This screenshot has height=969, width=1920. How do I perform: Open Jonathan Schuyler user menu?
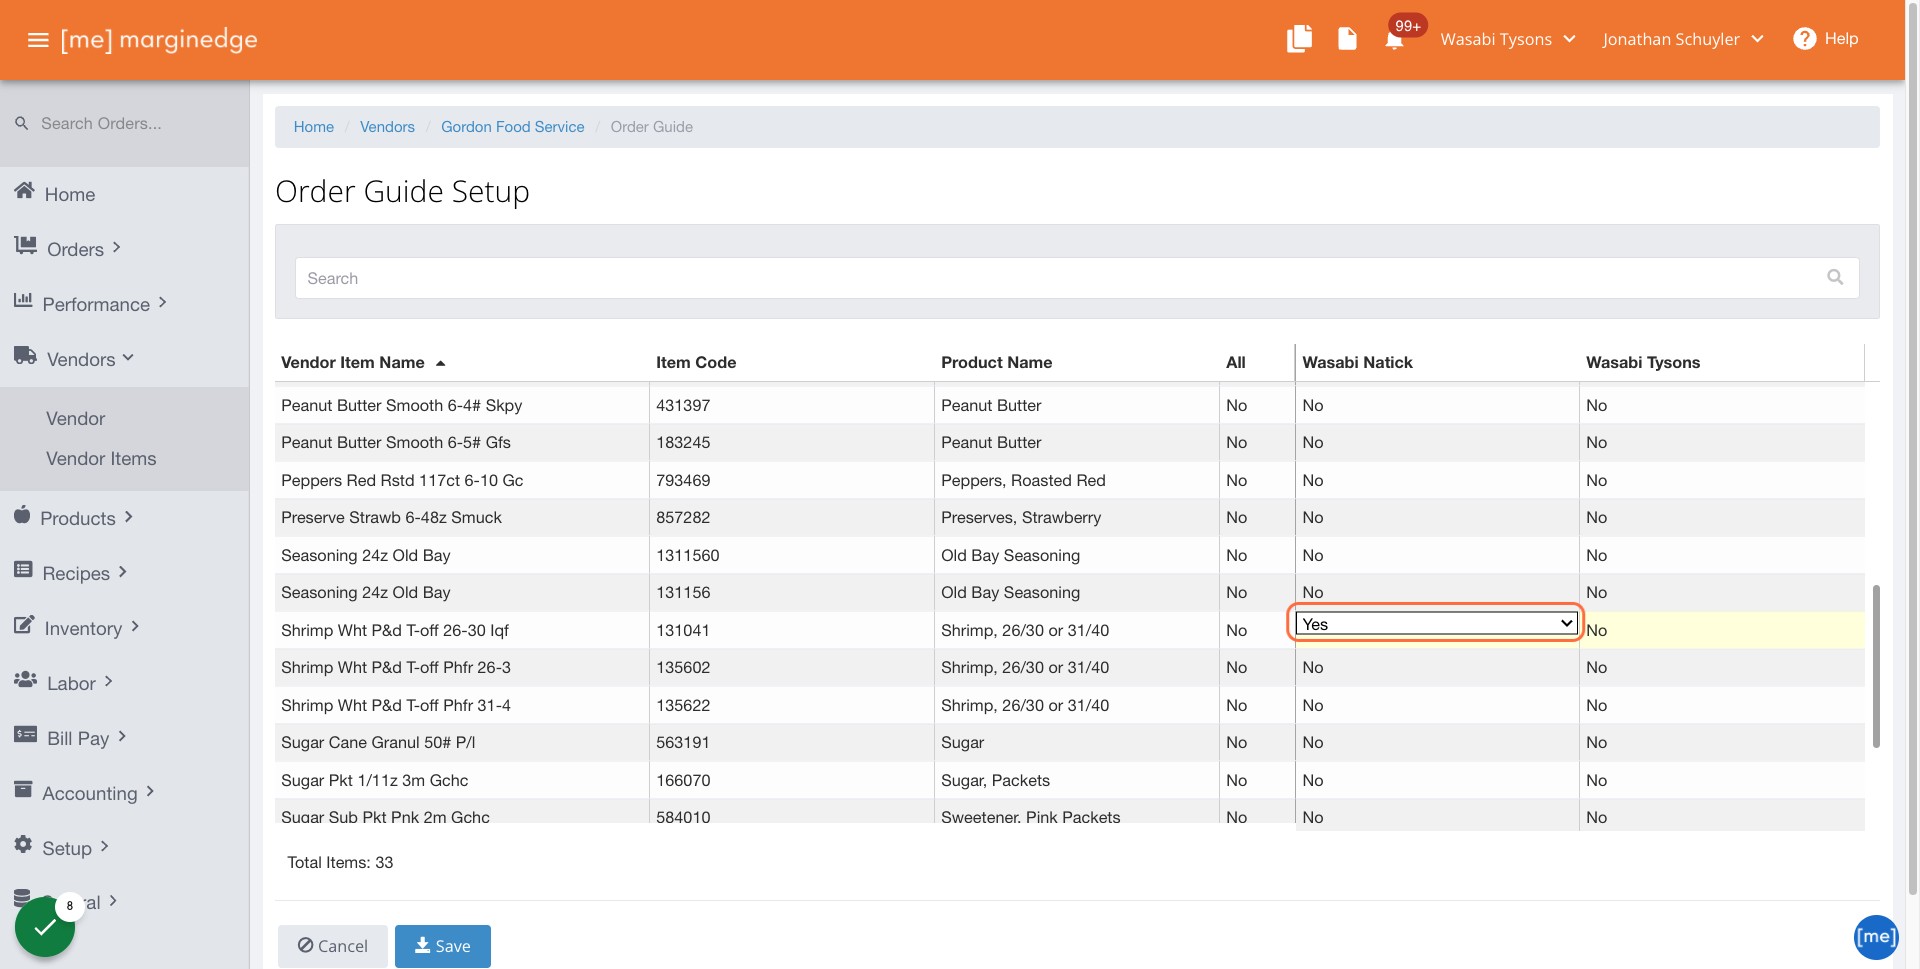pyautogui.click(x=1682, y=39)
